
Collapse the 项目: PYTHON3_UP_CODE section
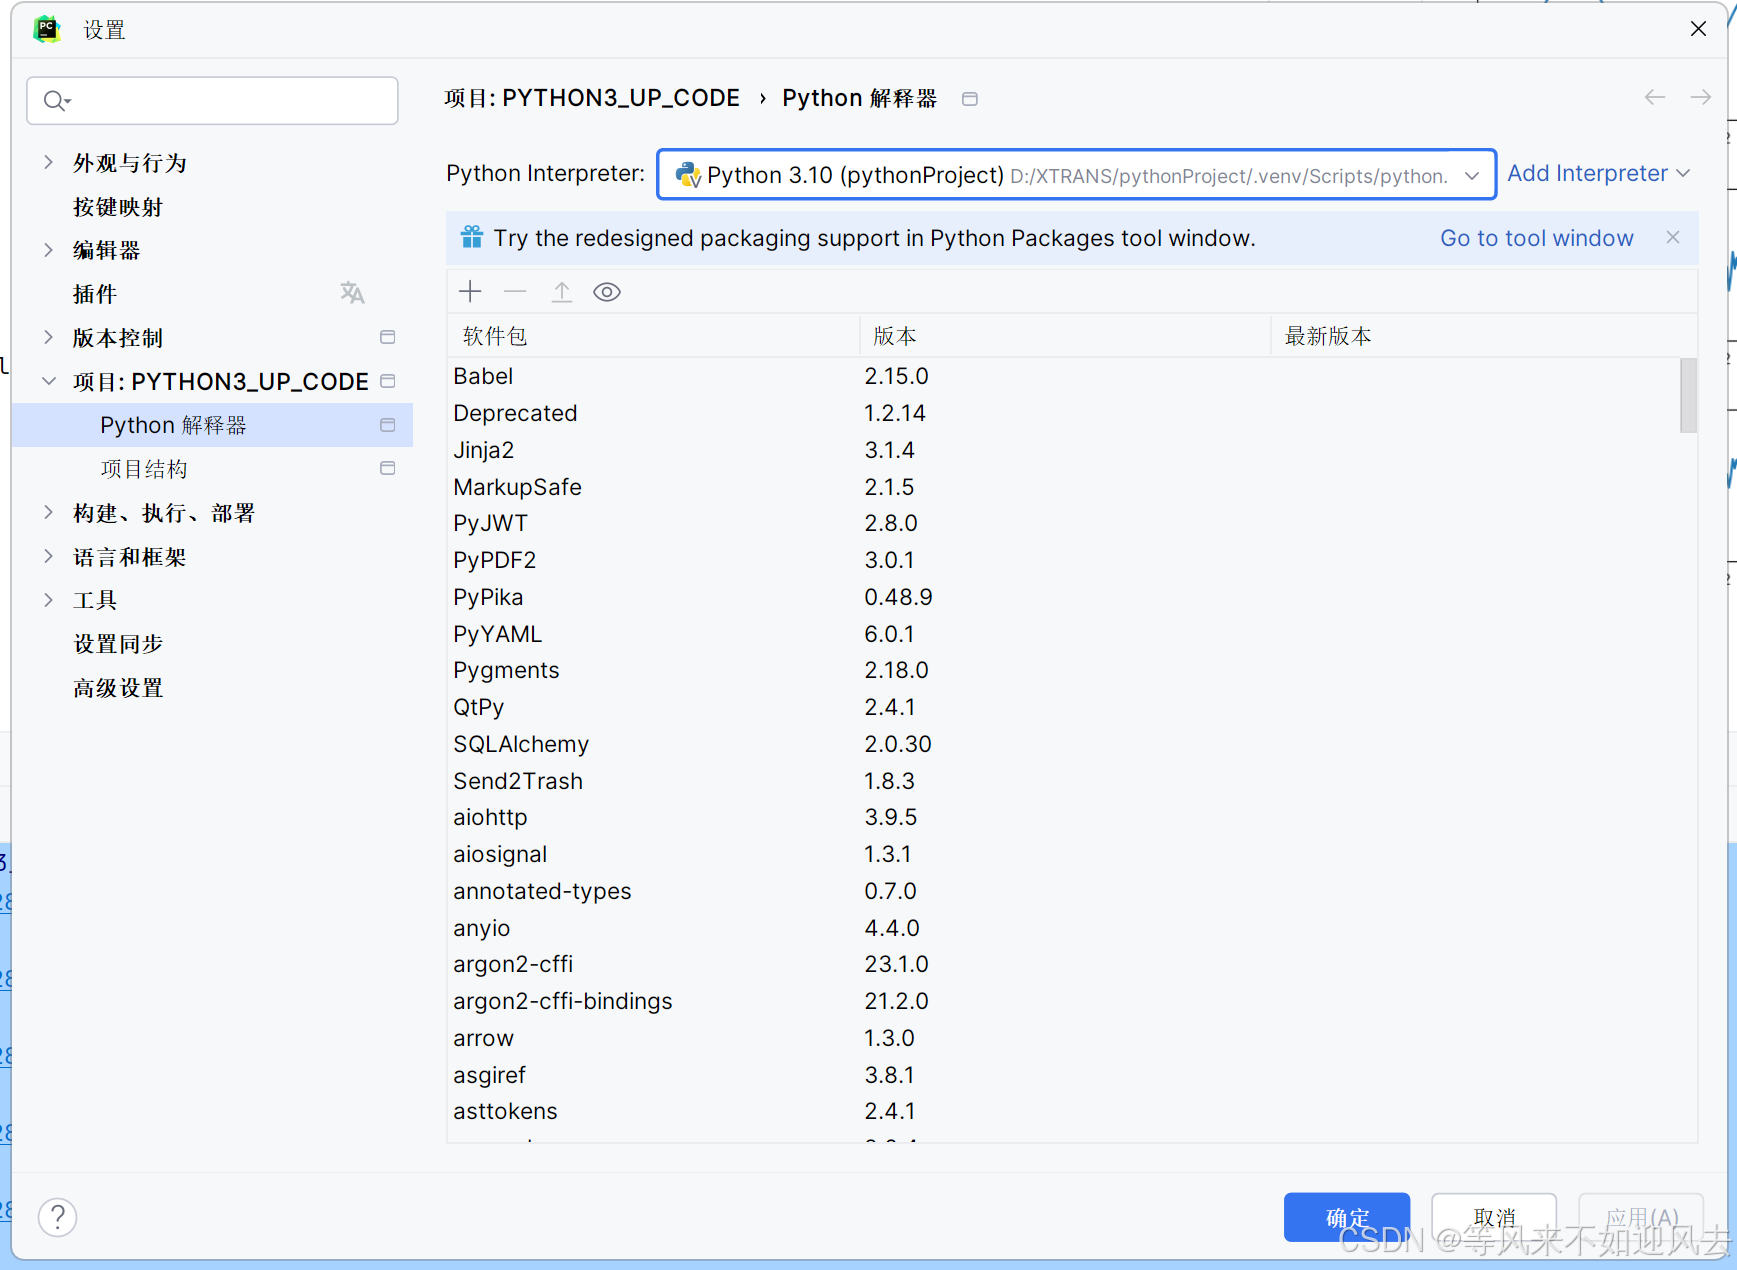(48, 381)
